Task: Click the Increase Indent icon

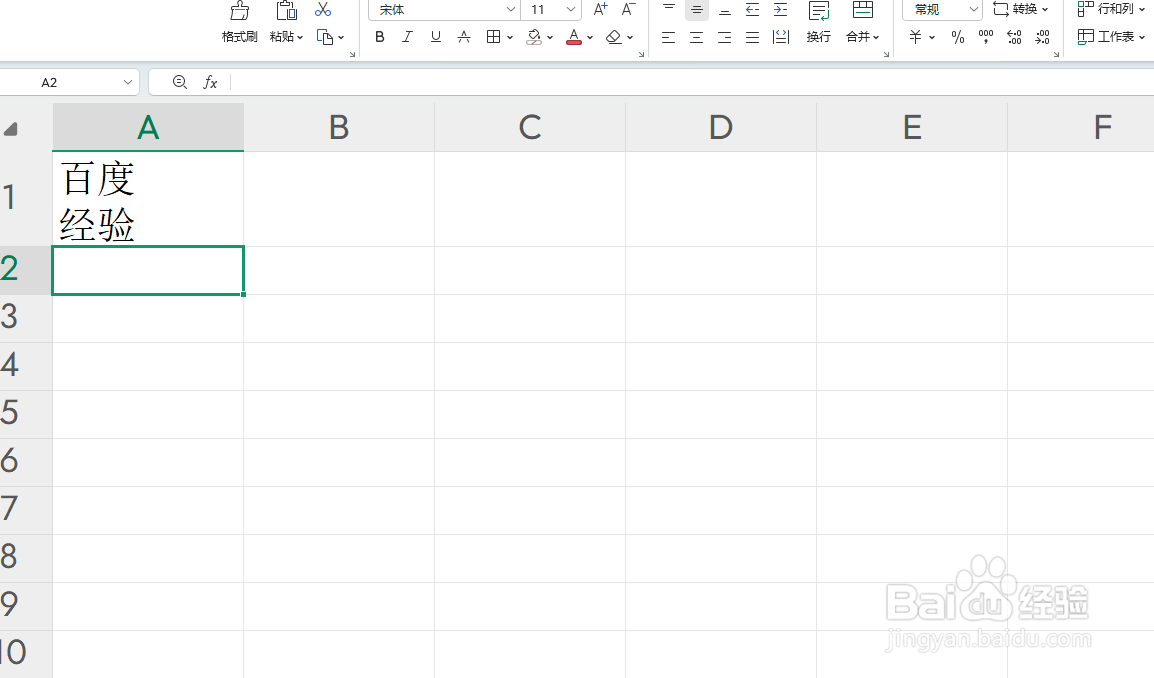Action: 780,10
